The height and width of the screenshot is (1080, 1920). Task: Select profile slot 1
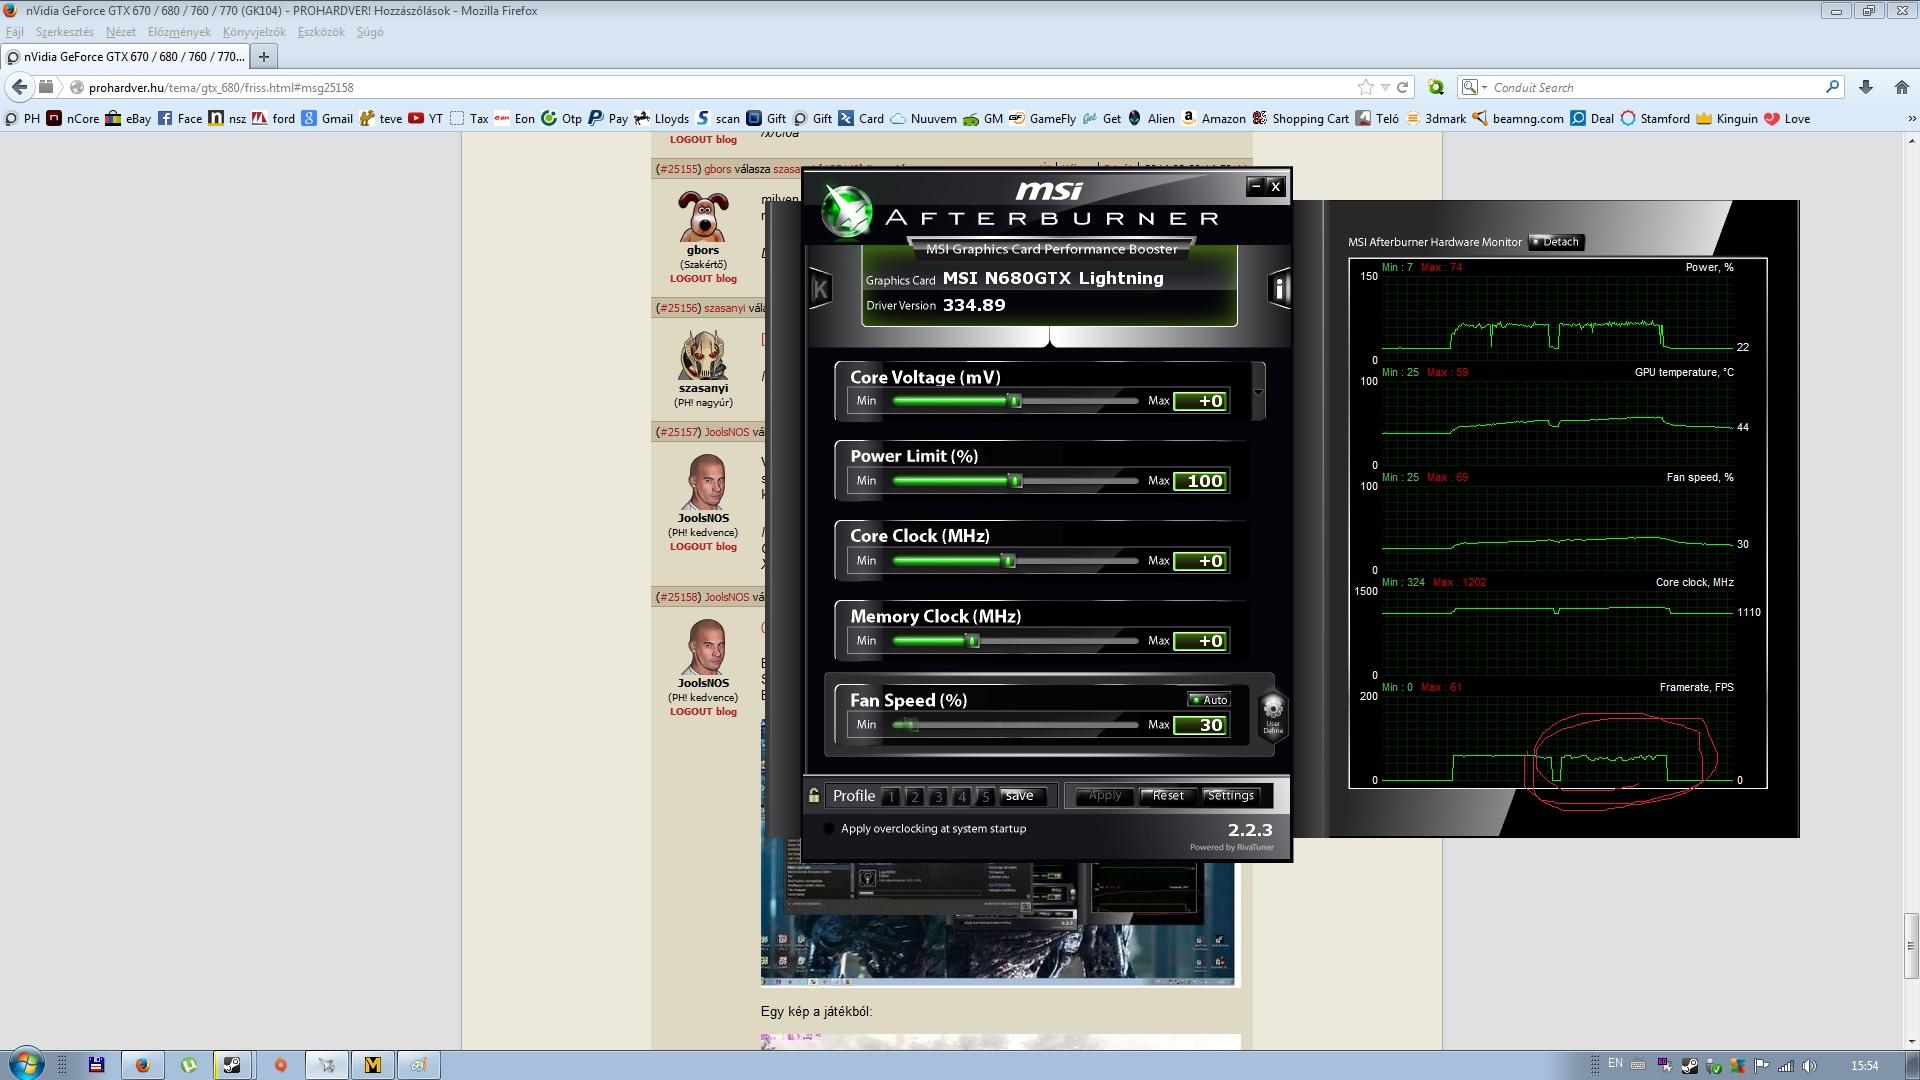(x=891, y=797)
